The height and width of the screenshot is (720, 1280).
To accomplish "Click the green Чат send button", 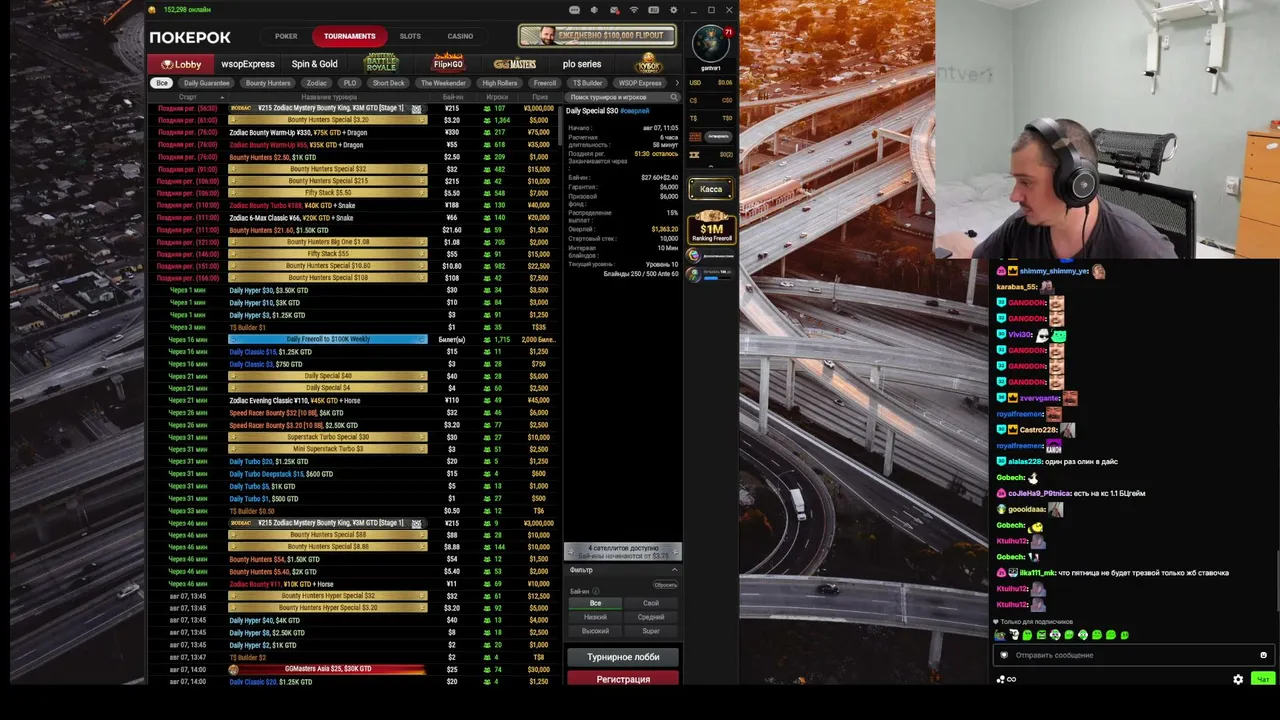I will [1263, 679].
